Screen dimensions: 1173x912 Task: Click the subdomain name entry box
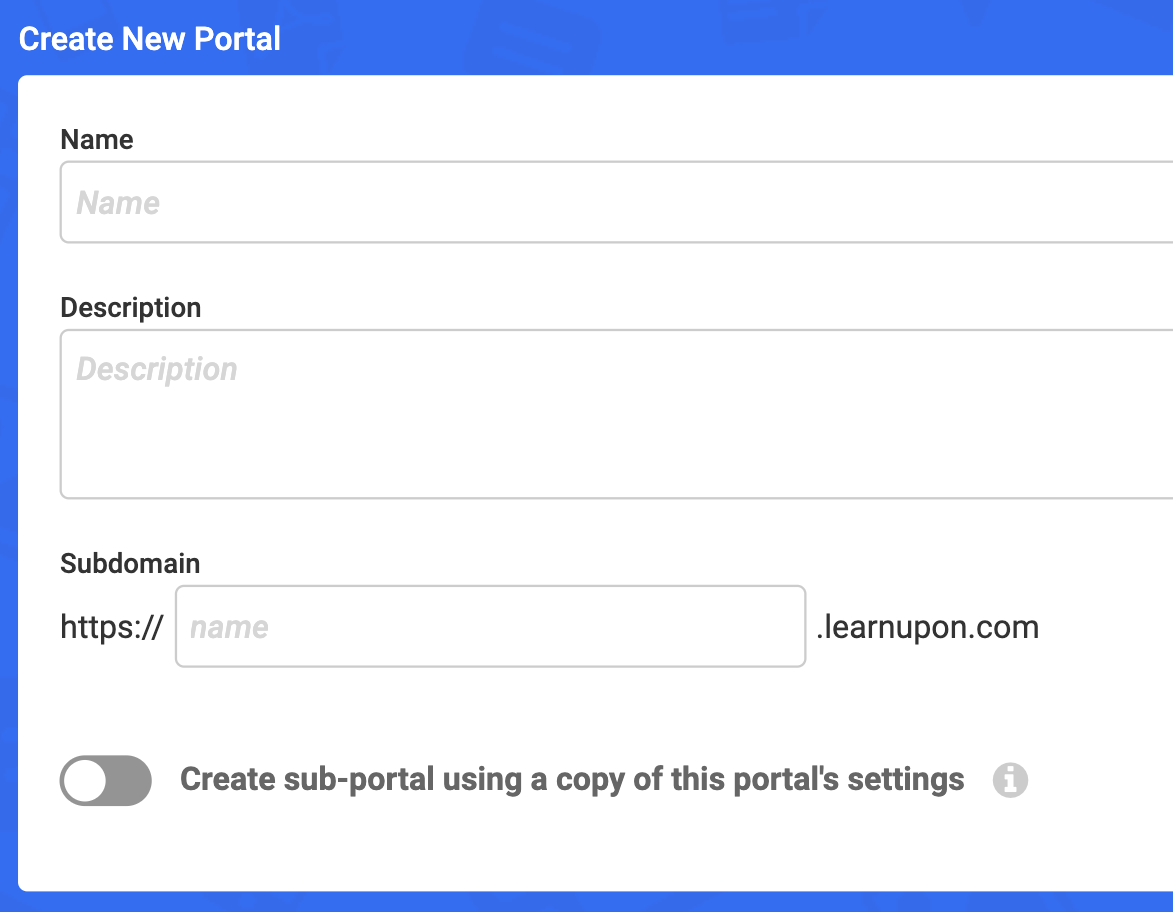(x=490, y=626)
